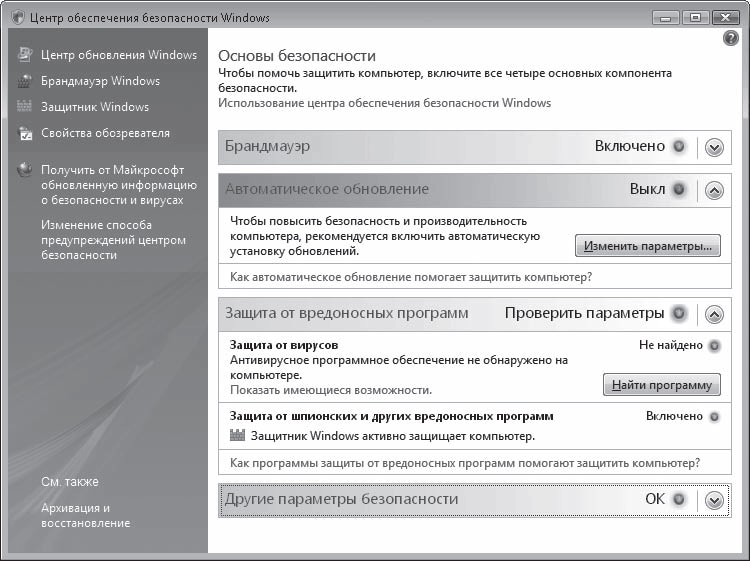
Task: Click the globe icon beside Microsoft info link
Action: [x=25, y=169]
